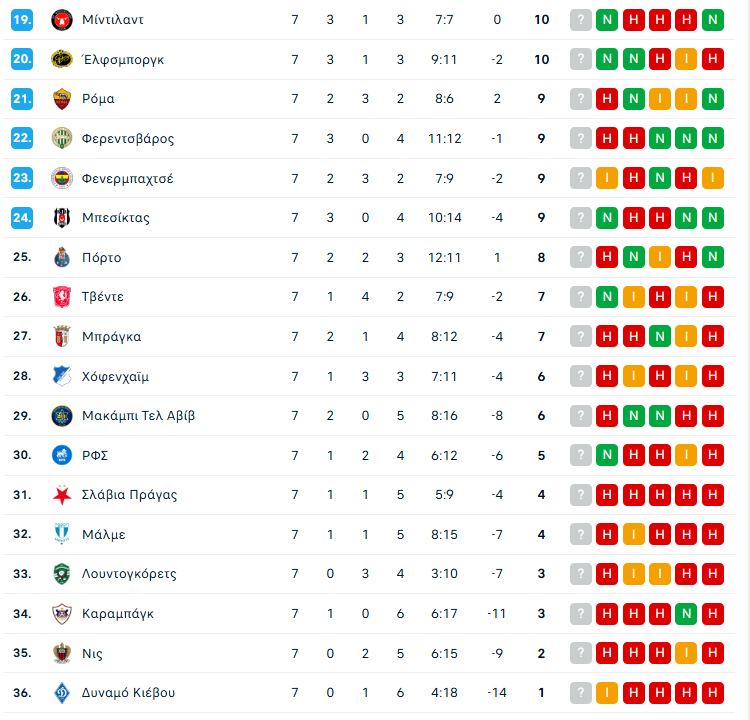The height and width of the screenshot is (720, 750).
Task: Click the Ρόμα club crest
Action: (x=62, y=99)
